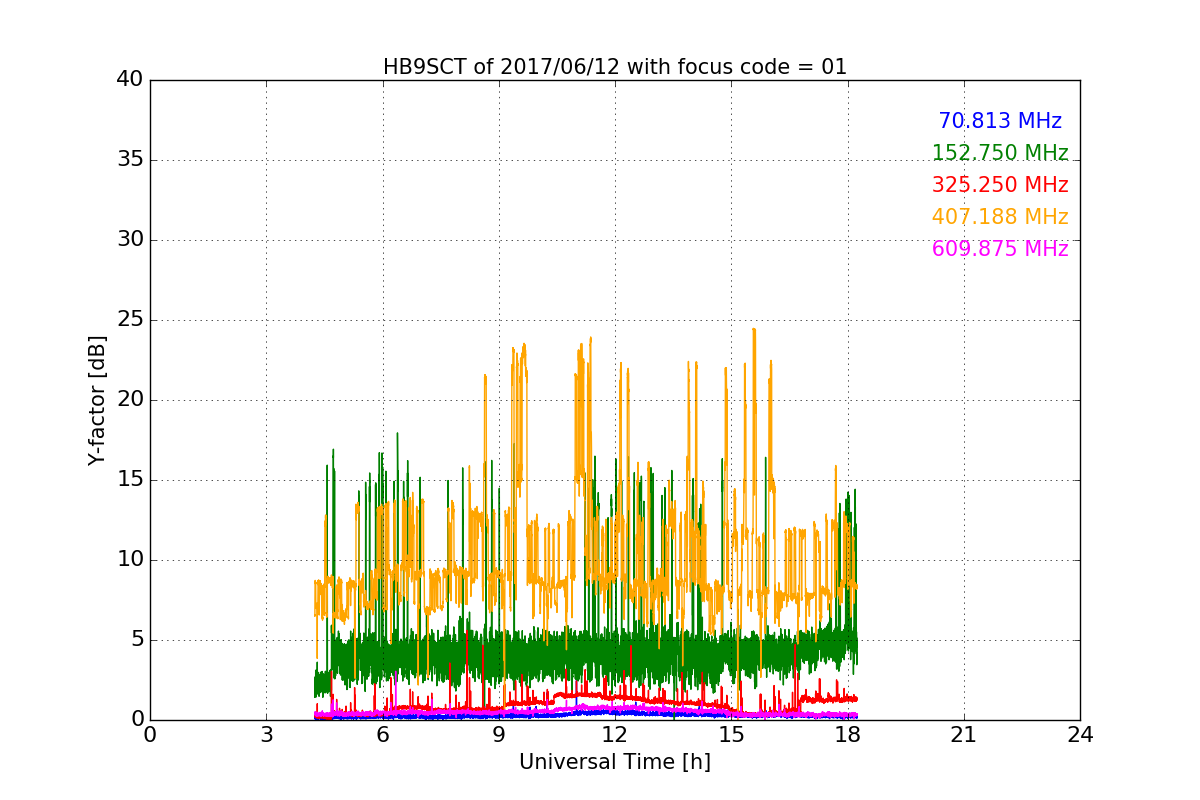Click the plot title HB9SCT of 2017/06/12
The image size is (1200, 800).
(x=614, y=67)
